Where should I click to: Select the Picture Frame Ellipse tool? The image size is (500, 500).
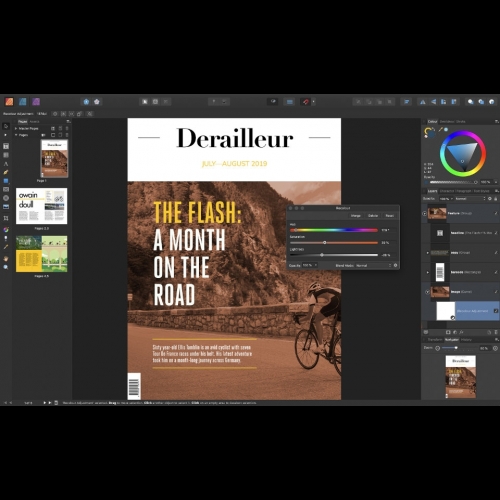(6, 198)
